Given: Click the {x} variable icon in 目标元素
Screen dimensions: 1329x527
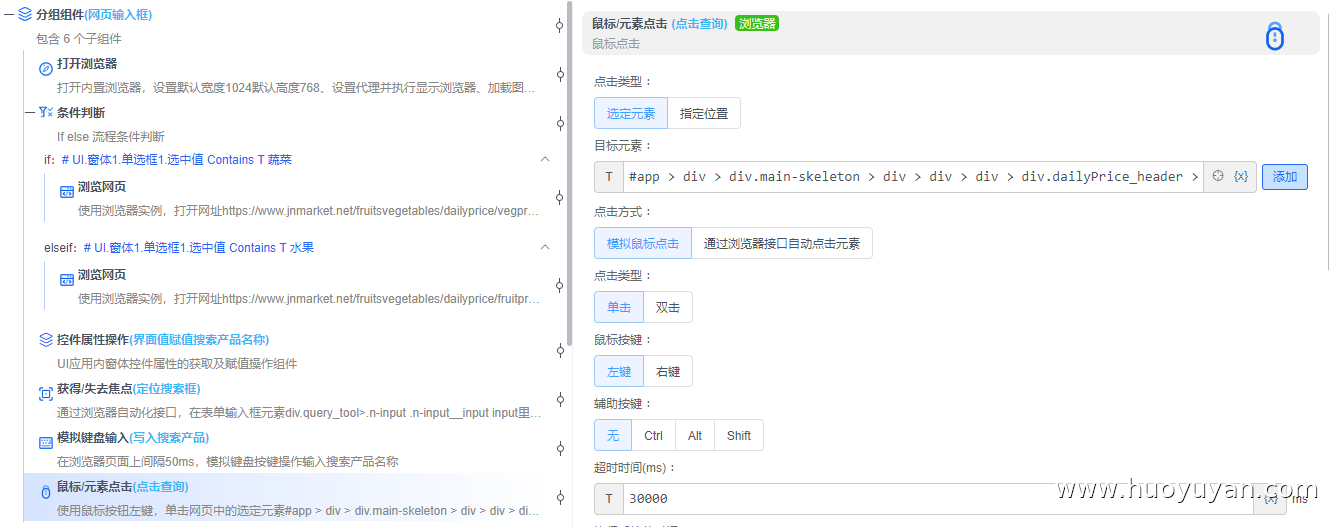Looking at the screenshot, I should click(1241, 176).
